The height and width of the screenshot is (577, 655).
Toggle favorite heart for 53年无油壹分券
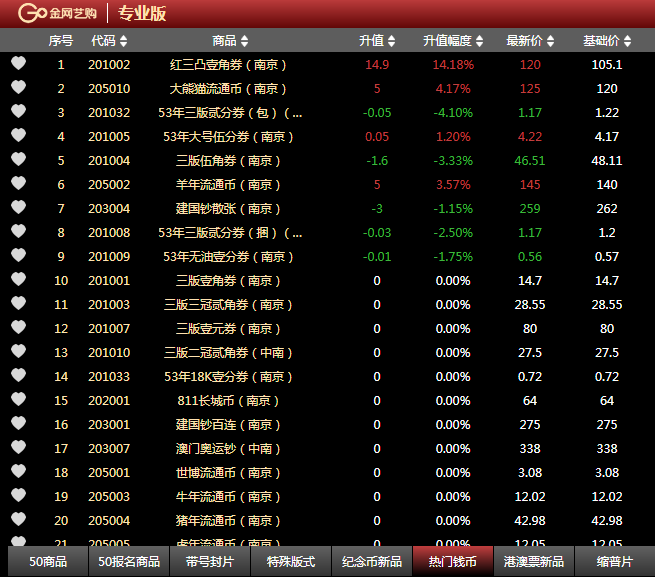[x=18, y=255]
